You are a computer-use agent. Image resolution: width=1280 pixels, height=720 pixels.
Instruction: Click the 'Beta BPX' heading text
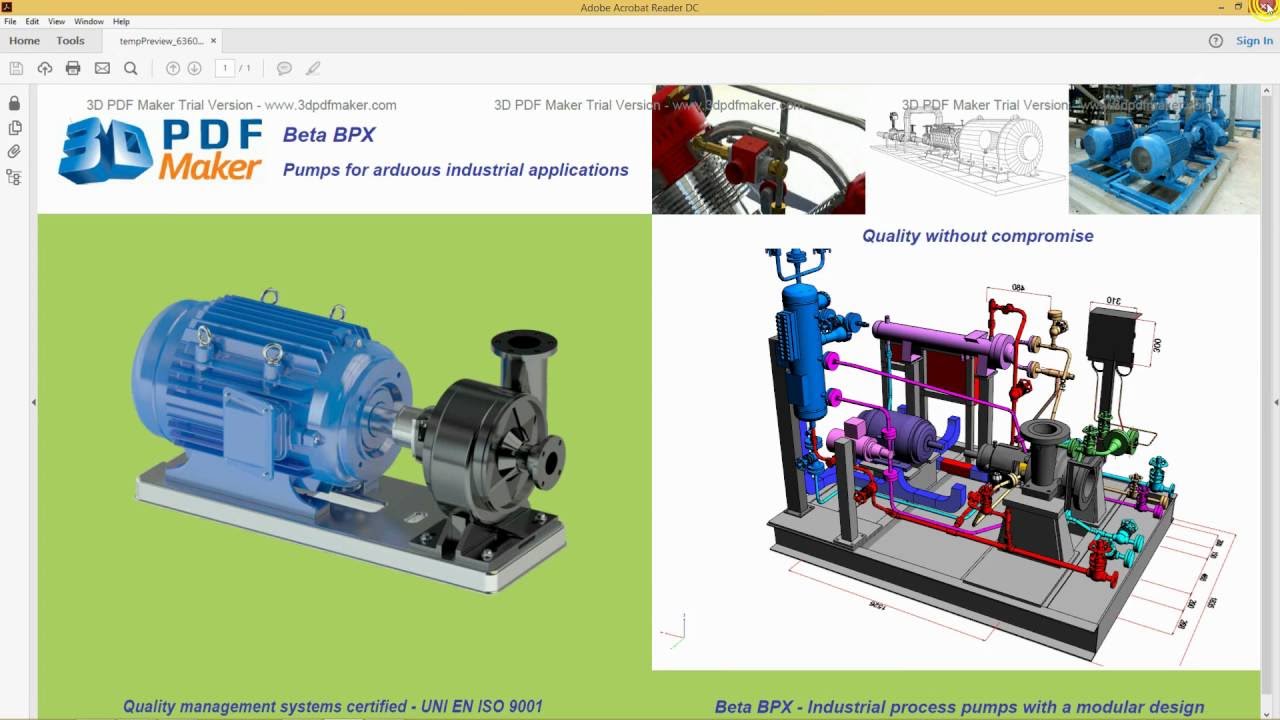coord(329,135)
